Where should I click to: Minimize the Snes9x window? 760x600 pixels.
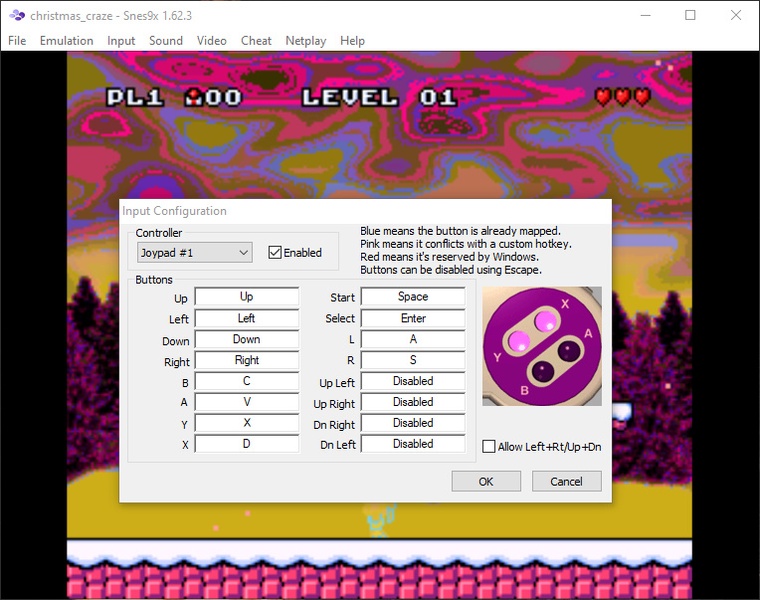click(x=644, y=15)
